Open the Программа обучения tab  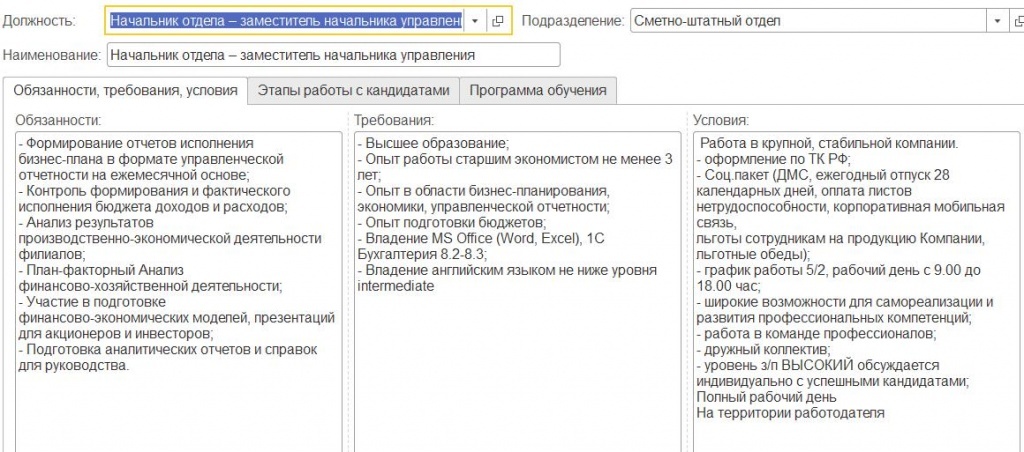click(x=538, y=90)
